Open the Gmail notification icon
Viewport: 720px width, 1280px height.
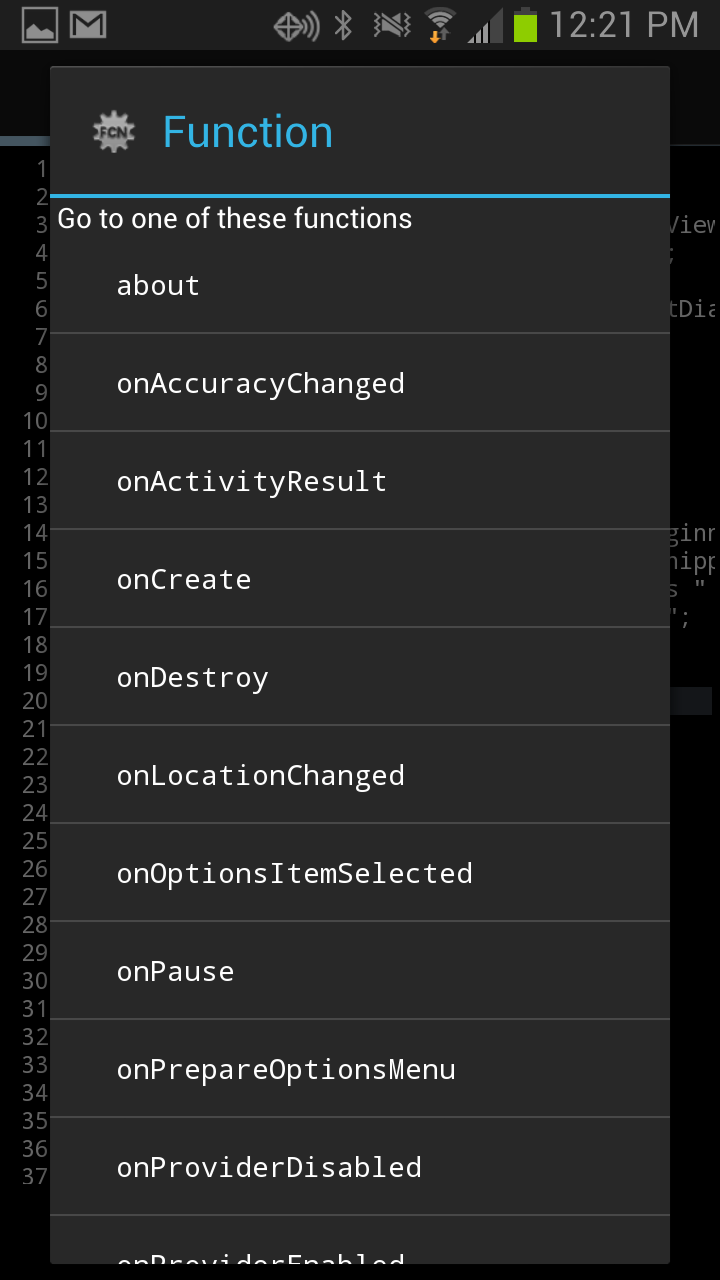[x=88, y=24]
